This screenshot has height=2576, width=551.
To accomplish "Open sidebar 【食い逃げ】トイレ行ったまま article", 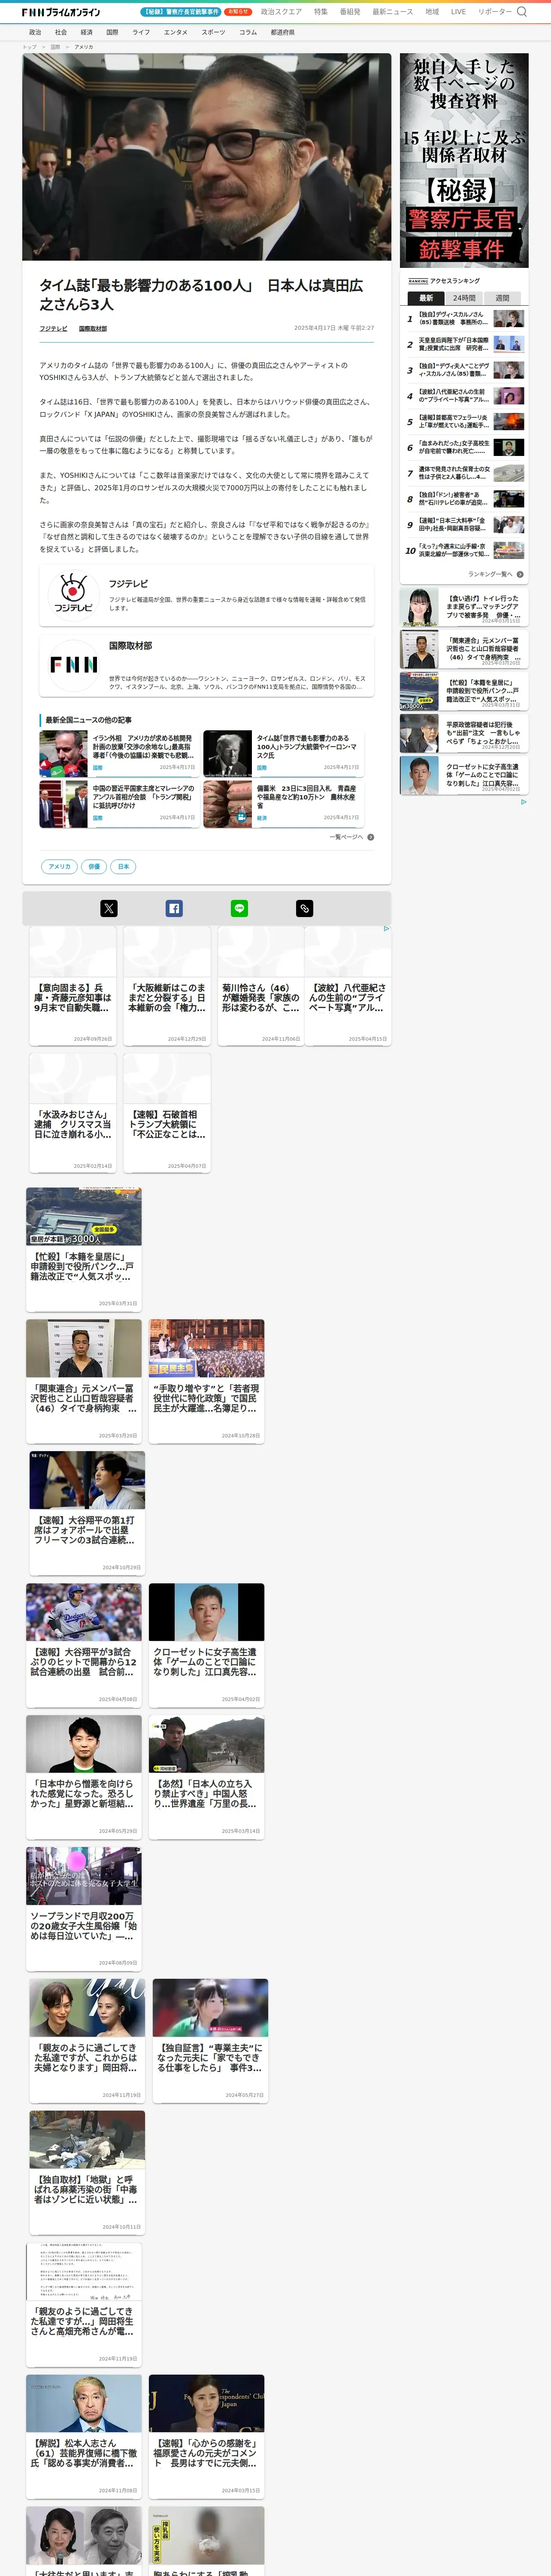I will click(464, 607).
